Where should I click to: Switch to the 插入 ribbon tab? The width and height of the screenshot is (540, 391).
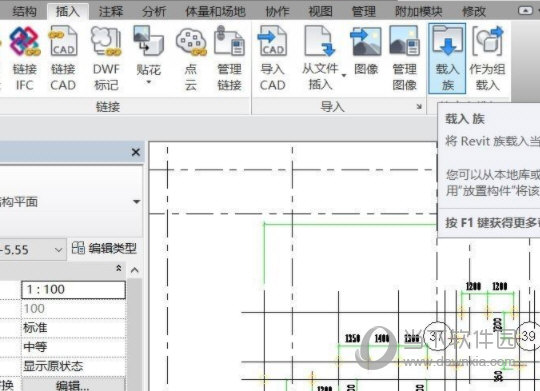[68, 11]
